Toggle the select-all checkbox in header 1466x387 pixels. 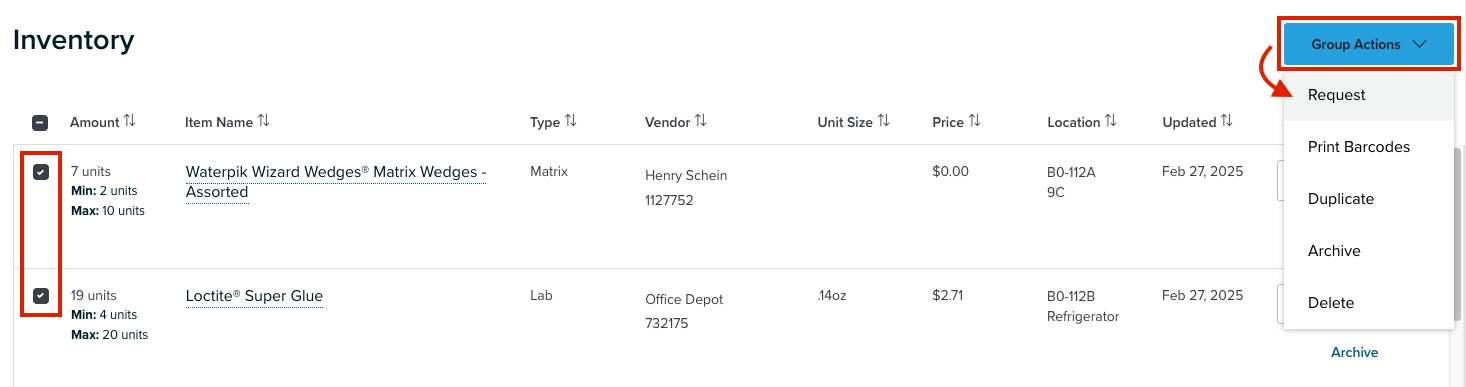point(40,123)
